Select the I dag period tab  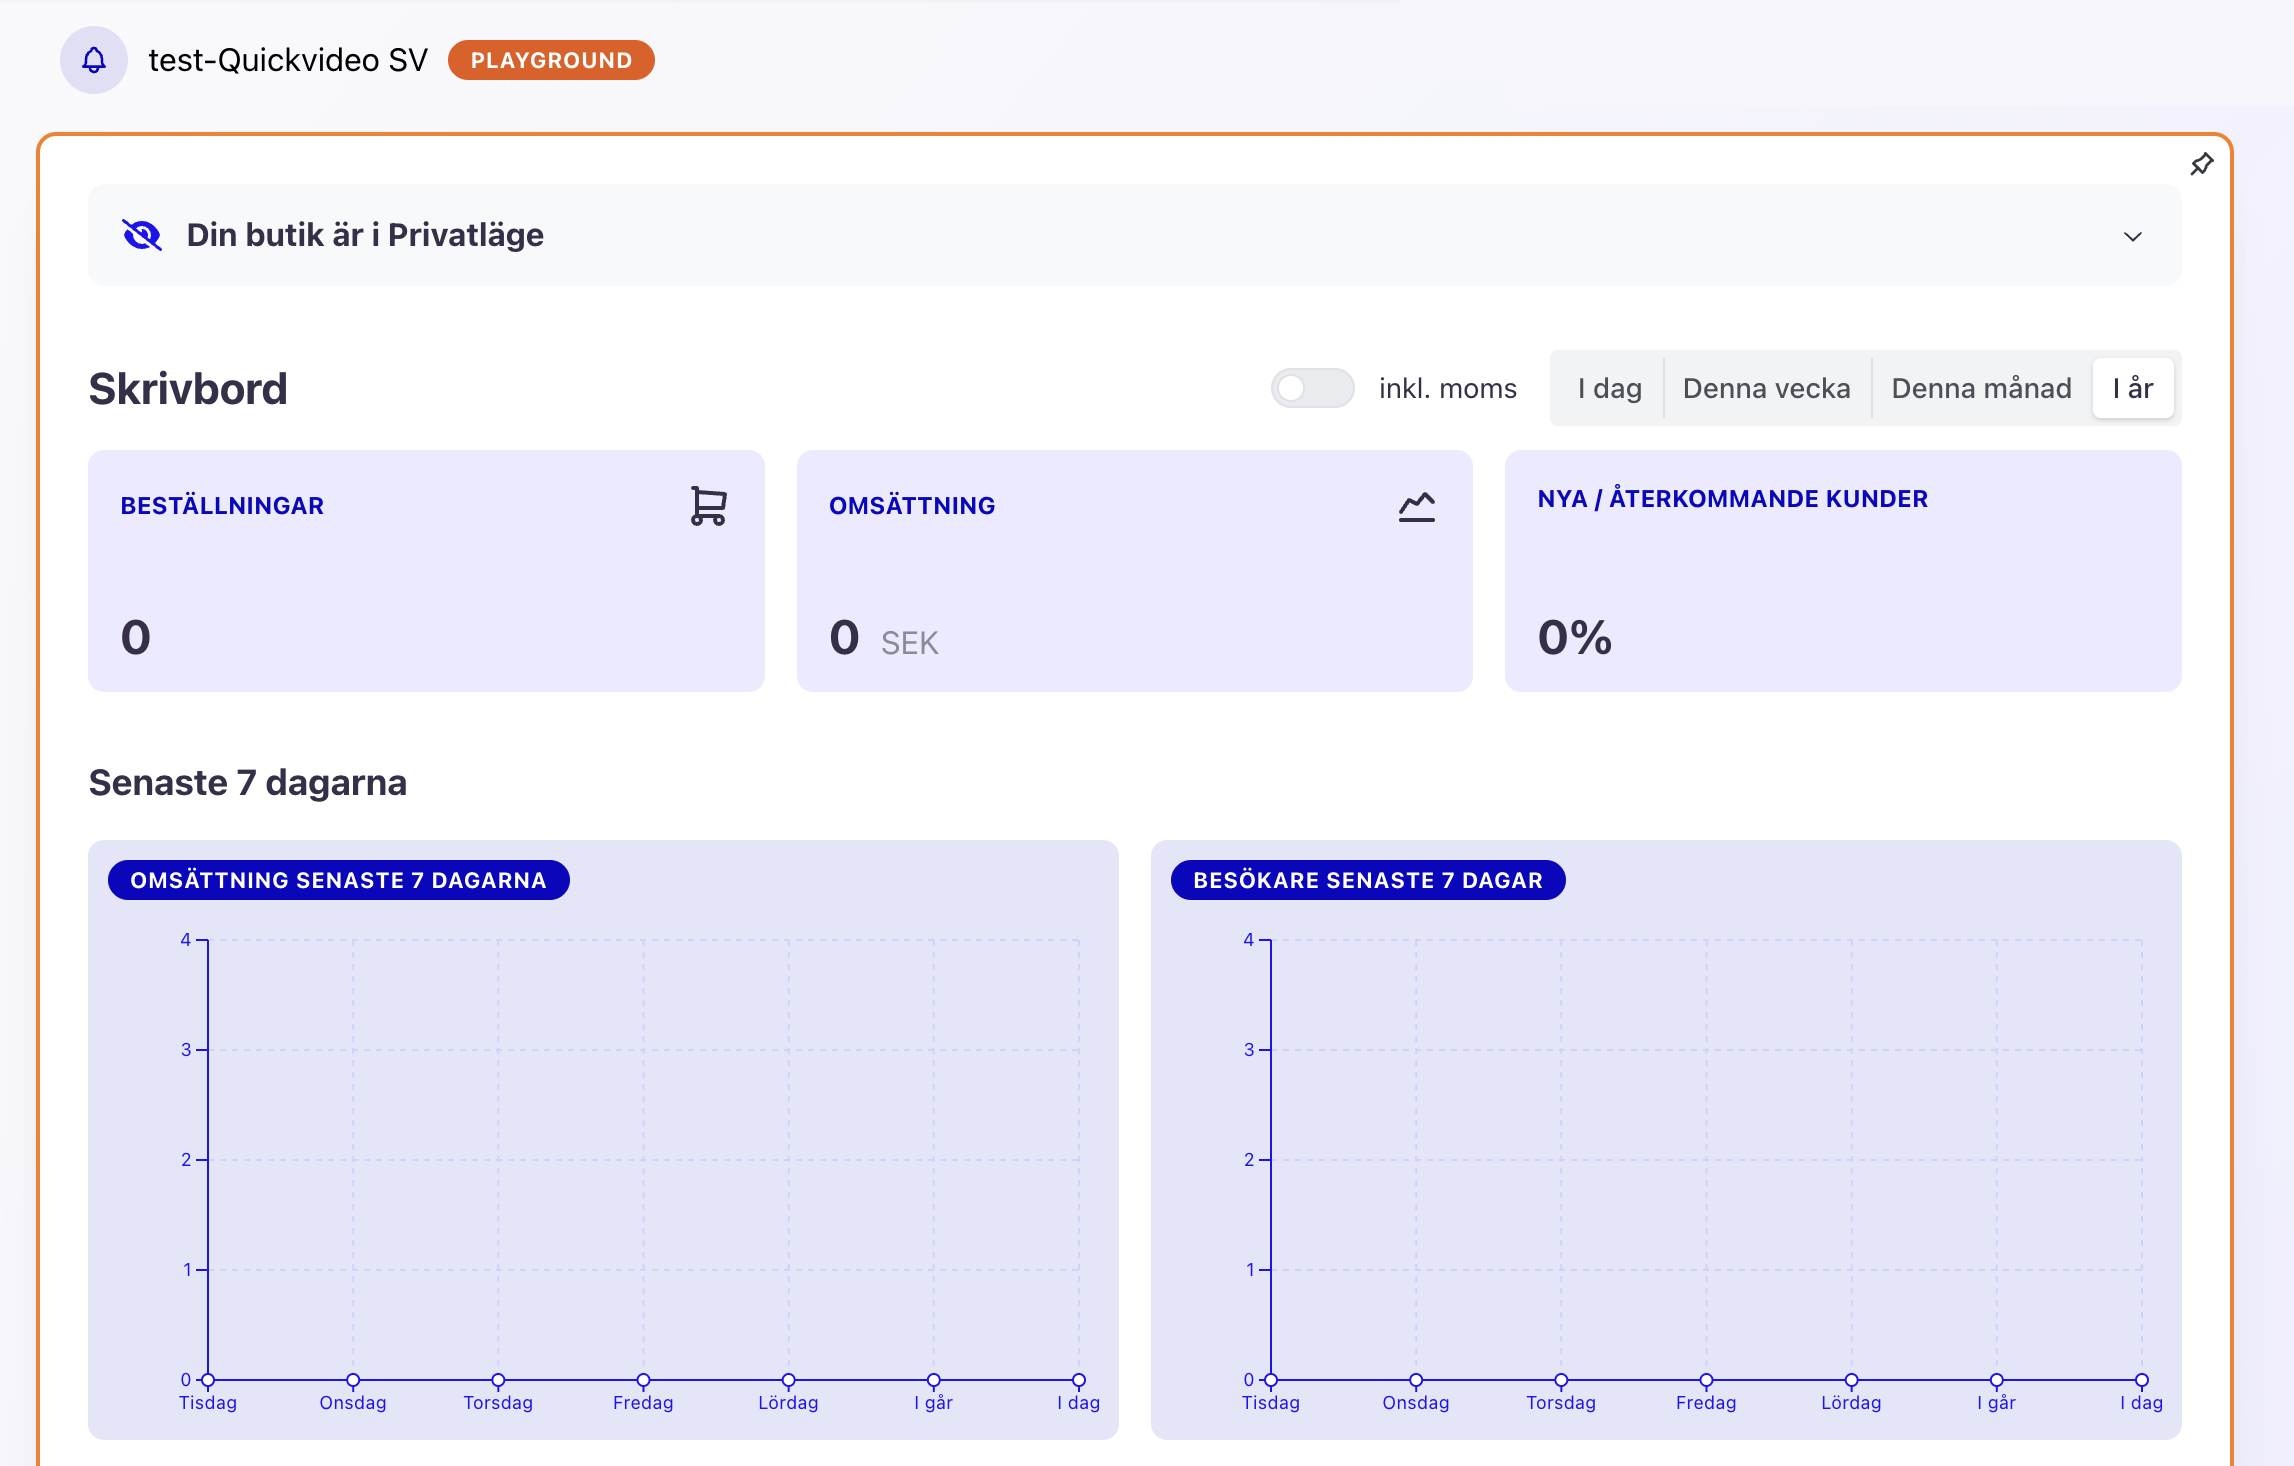tap(1609, 388)
